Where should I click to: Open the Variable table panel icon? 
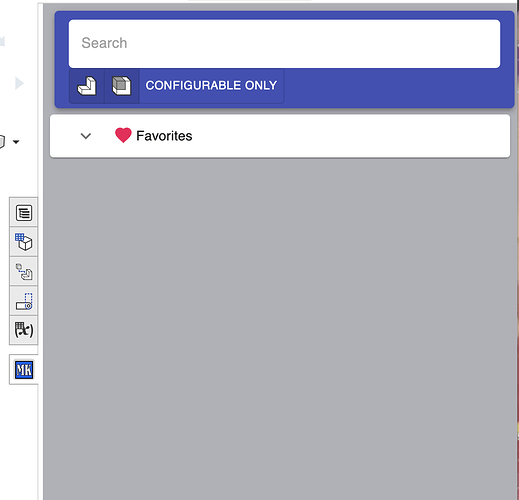(24, 330)
